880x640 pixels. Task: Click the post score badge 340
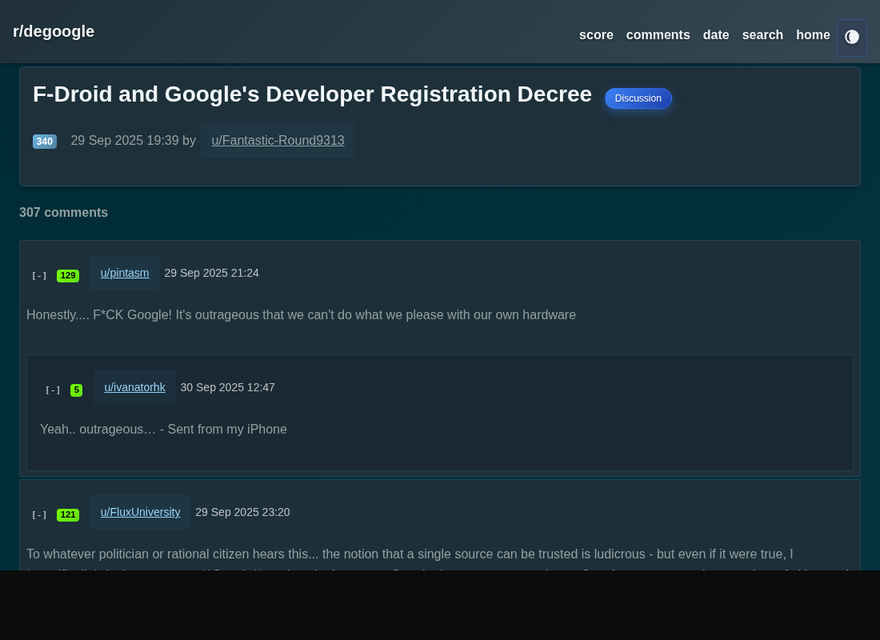(x=45, y=141)
